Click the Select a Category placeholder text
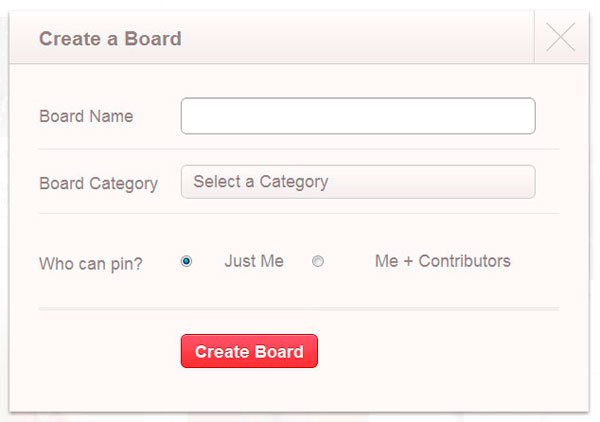Viewport: 600px width, 422px height. tap(260, 182)
